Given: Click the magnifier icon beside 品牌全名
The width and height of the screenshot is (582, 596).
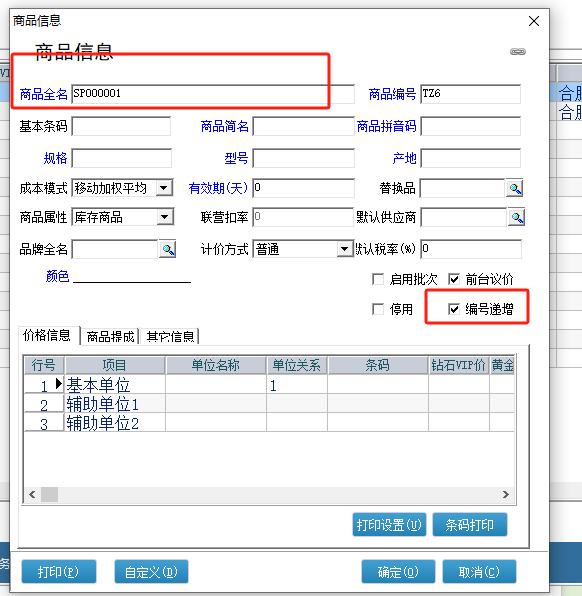Looking at the screenshot, I should 167,249.
